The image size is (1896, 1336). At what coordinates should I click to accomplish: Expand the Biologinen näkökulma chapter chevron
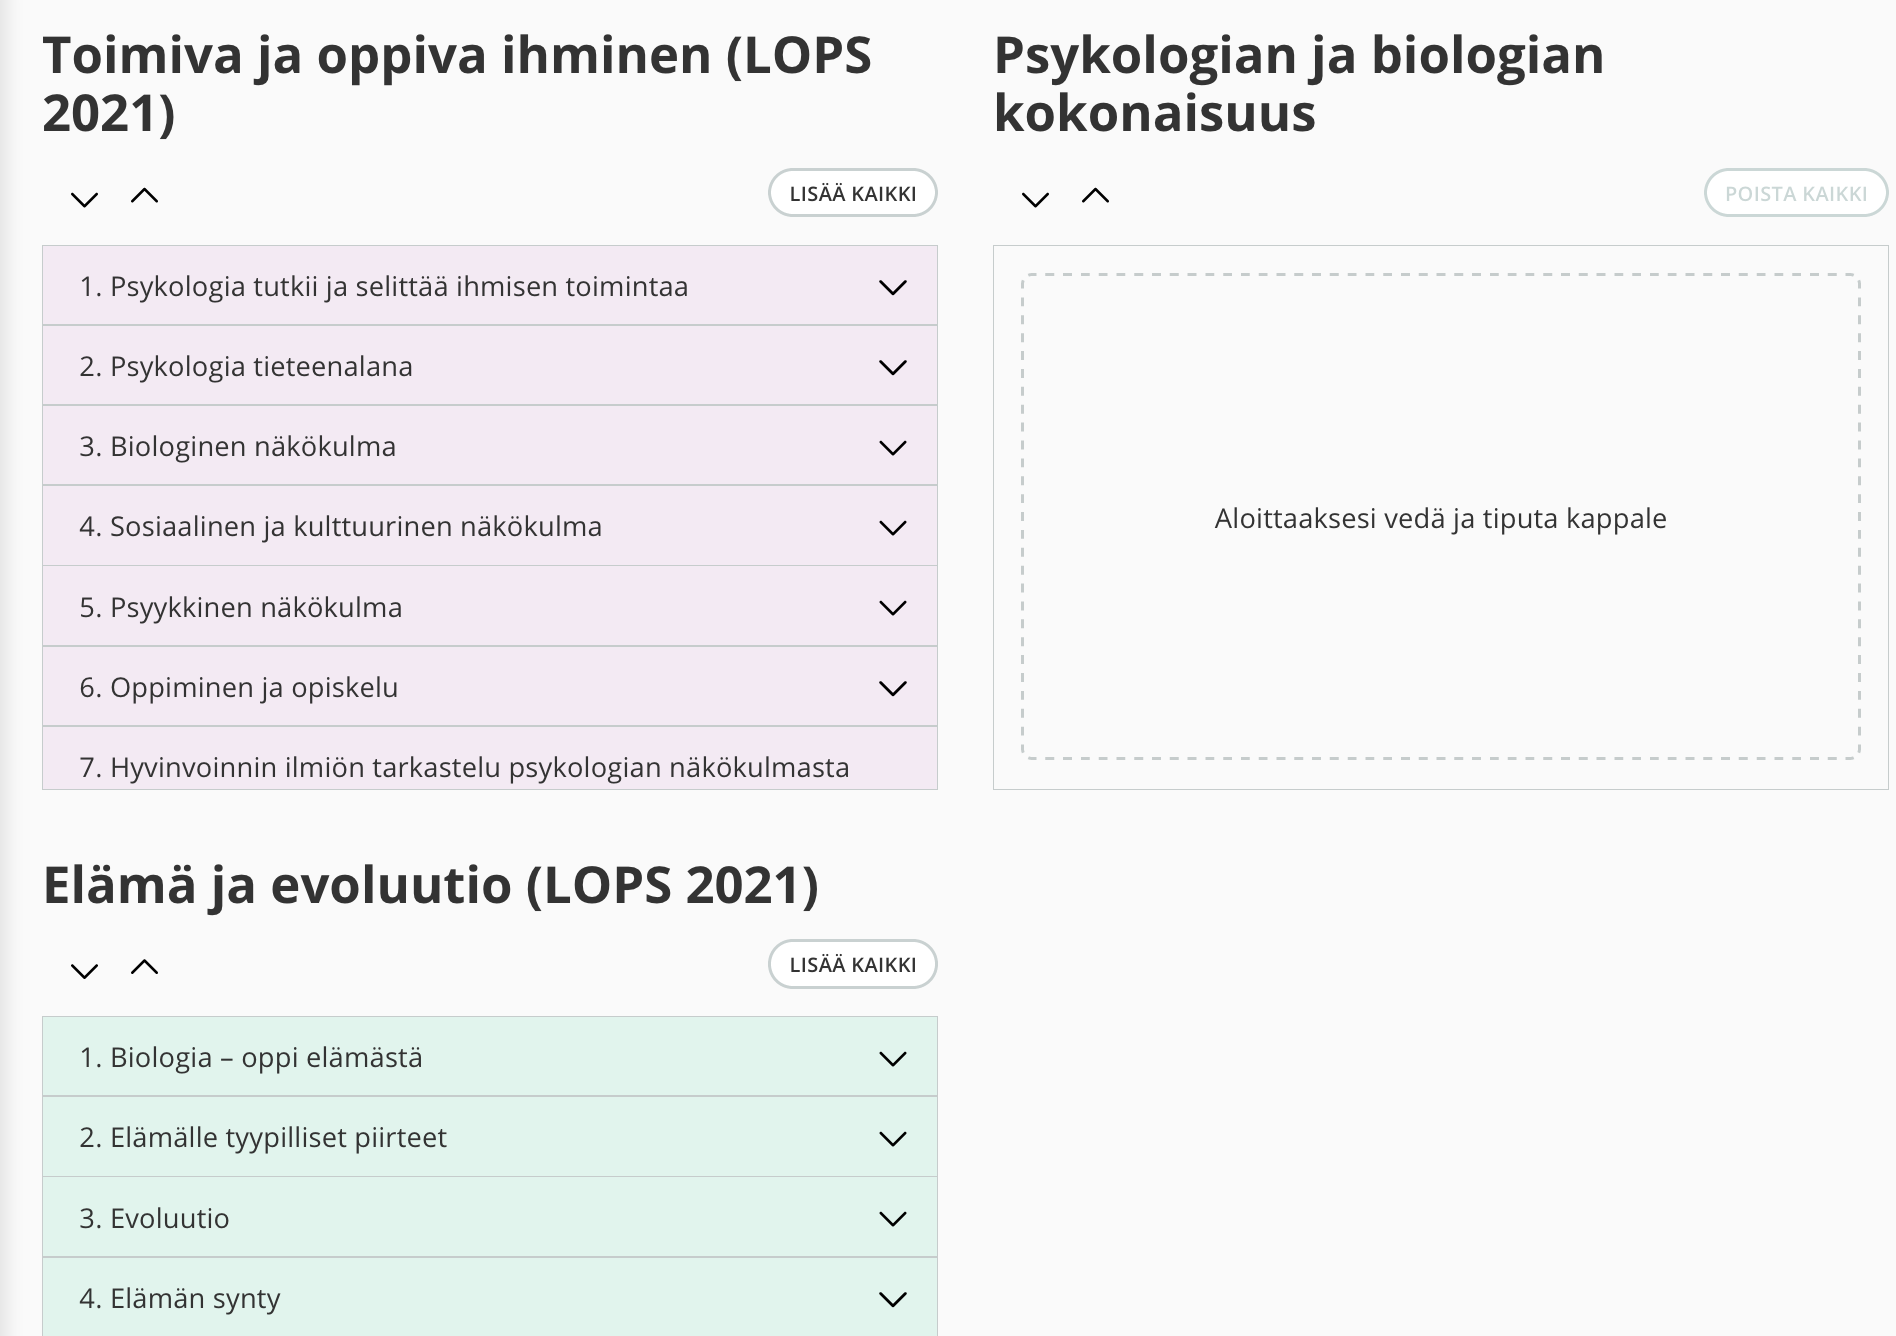click(892, 447)
